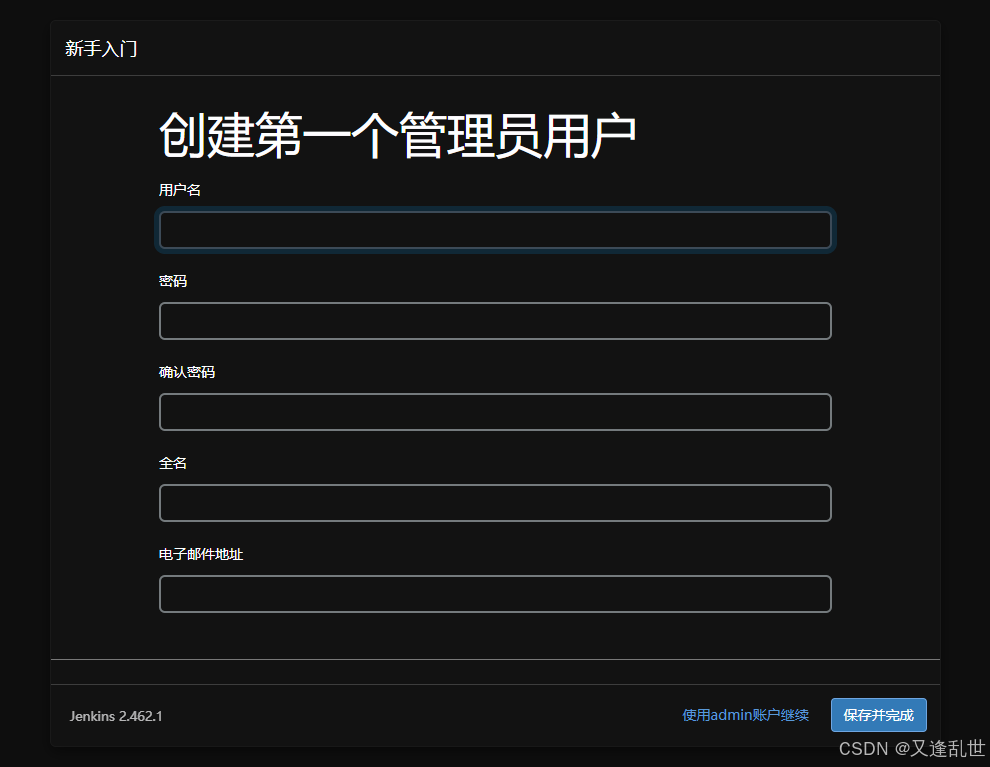Click the 保存并完成 button

(x=878, y=715)
